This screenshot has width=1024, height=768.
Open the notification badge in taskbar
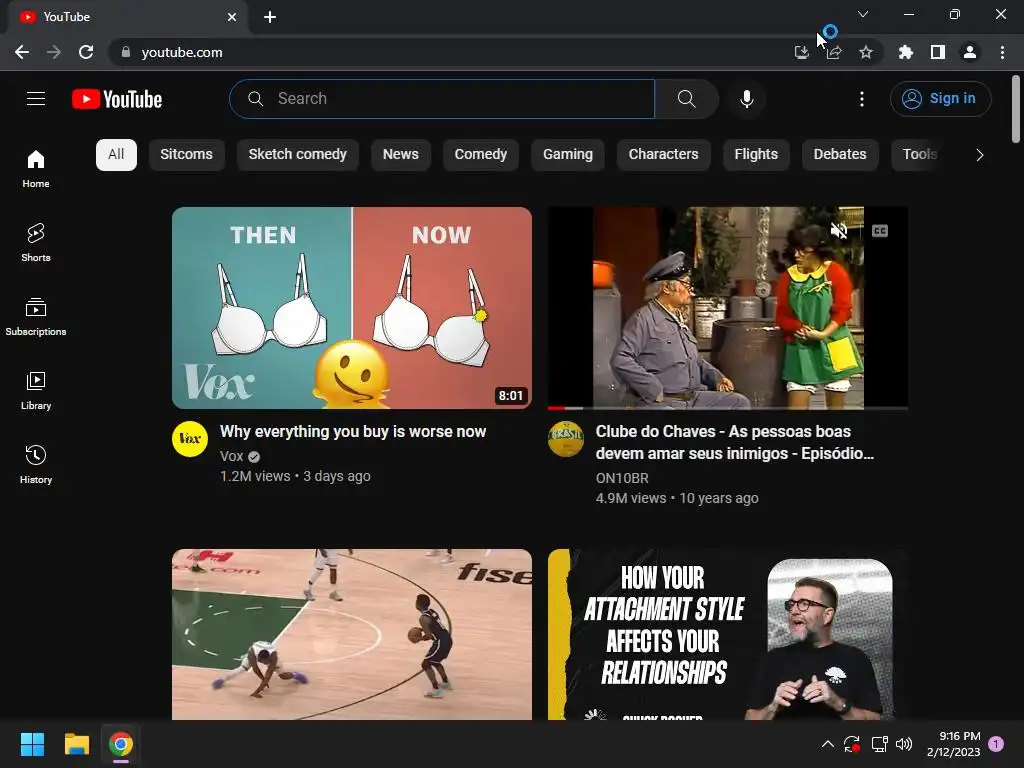click(x=996, y=744)
